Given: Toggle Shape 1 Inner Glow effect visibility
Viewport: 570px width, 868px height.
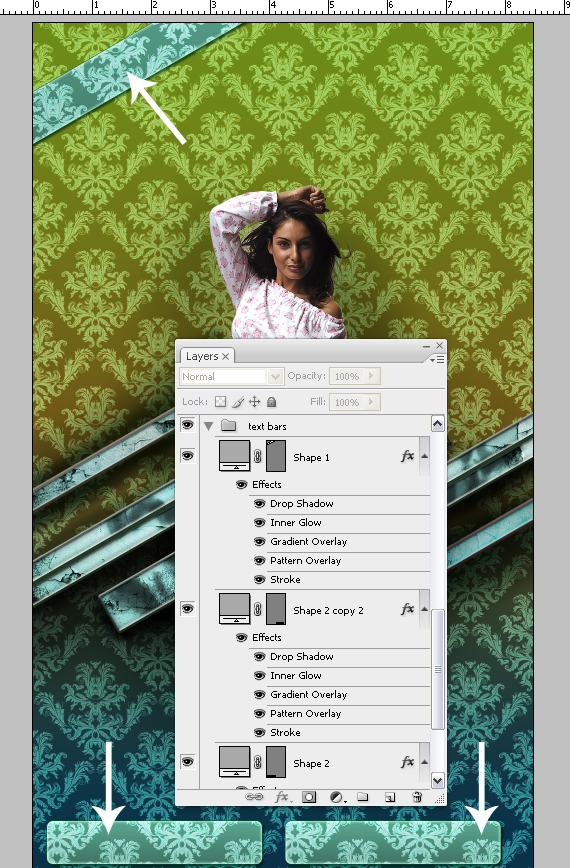Looking at the screenshot, I should [260, 523].
